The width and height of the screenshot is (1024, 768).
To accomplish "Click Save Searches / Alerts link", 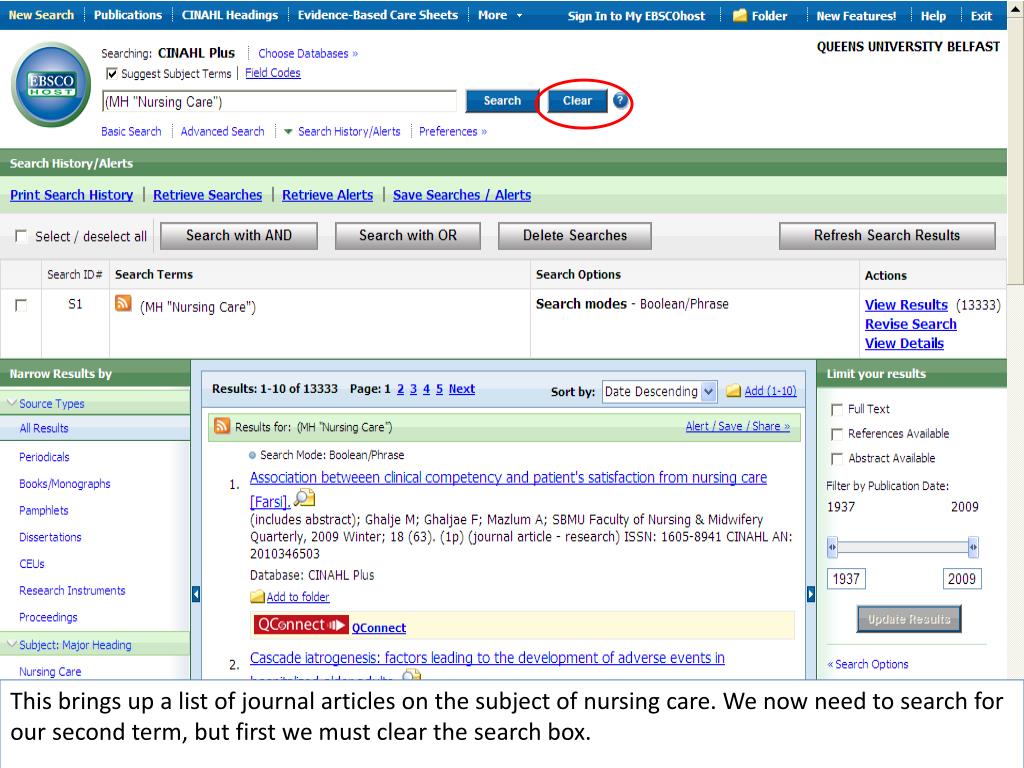I will [x=462, y=195].
